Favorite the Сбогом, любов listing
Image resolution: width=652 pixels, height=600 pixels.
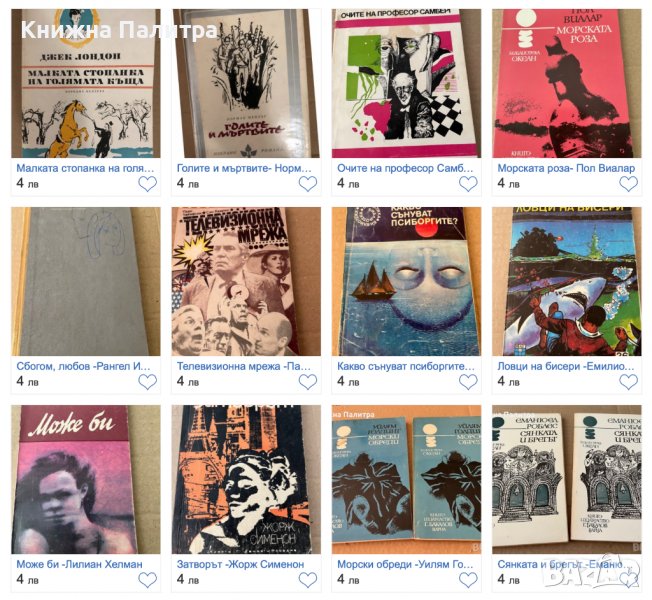[148, 382]
